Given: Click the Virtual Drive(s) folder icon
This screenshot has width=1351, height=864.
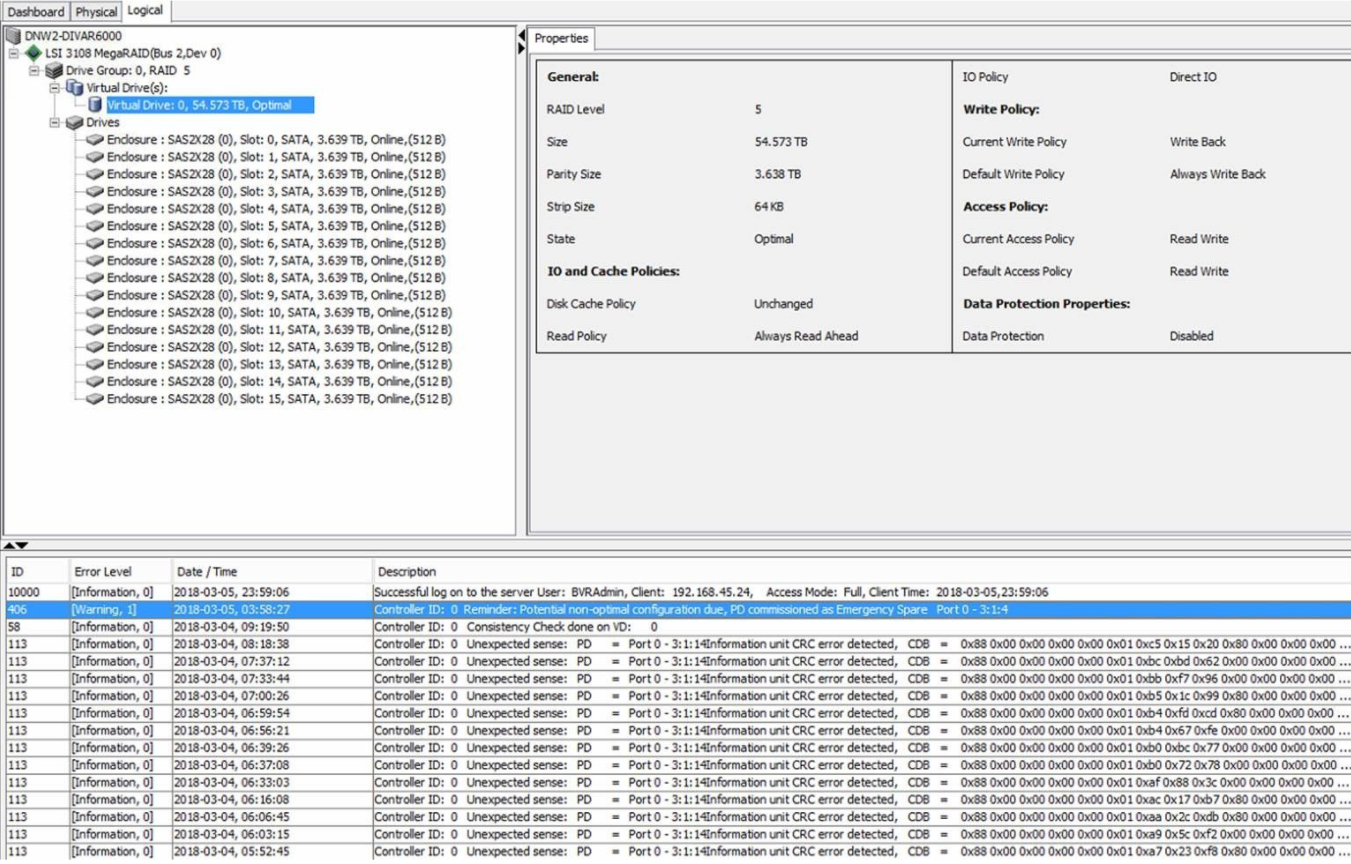Looking at the screenshot, I should pos(74,88).
